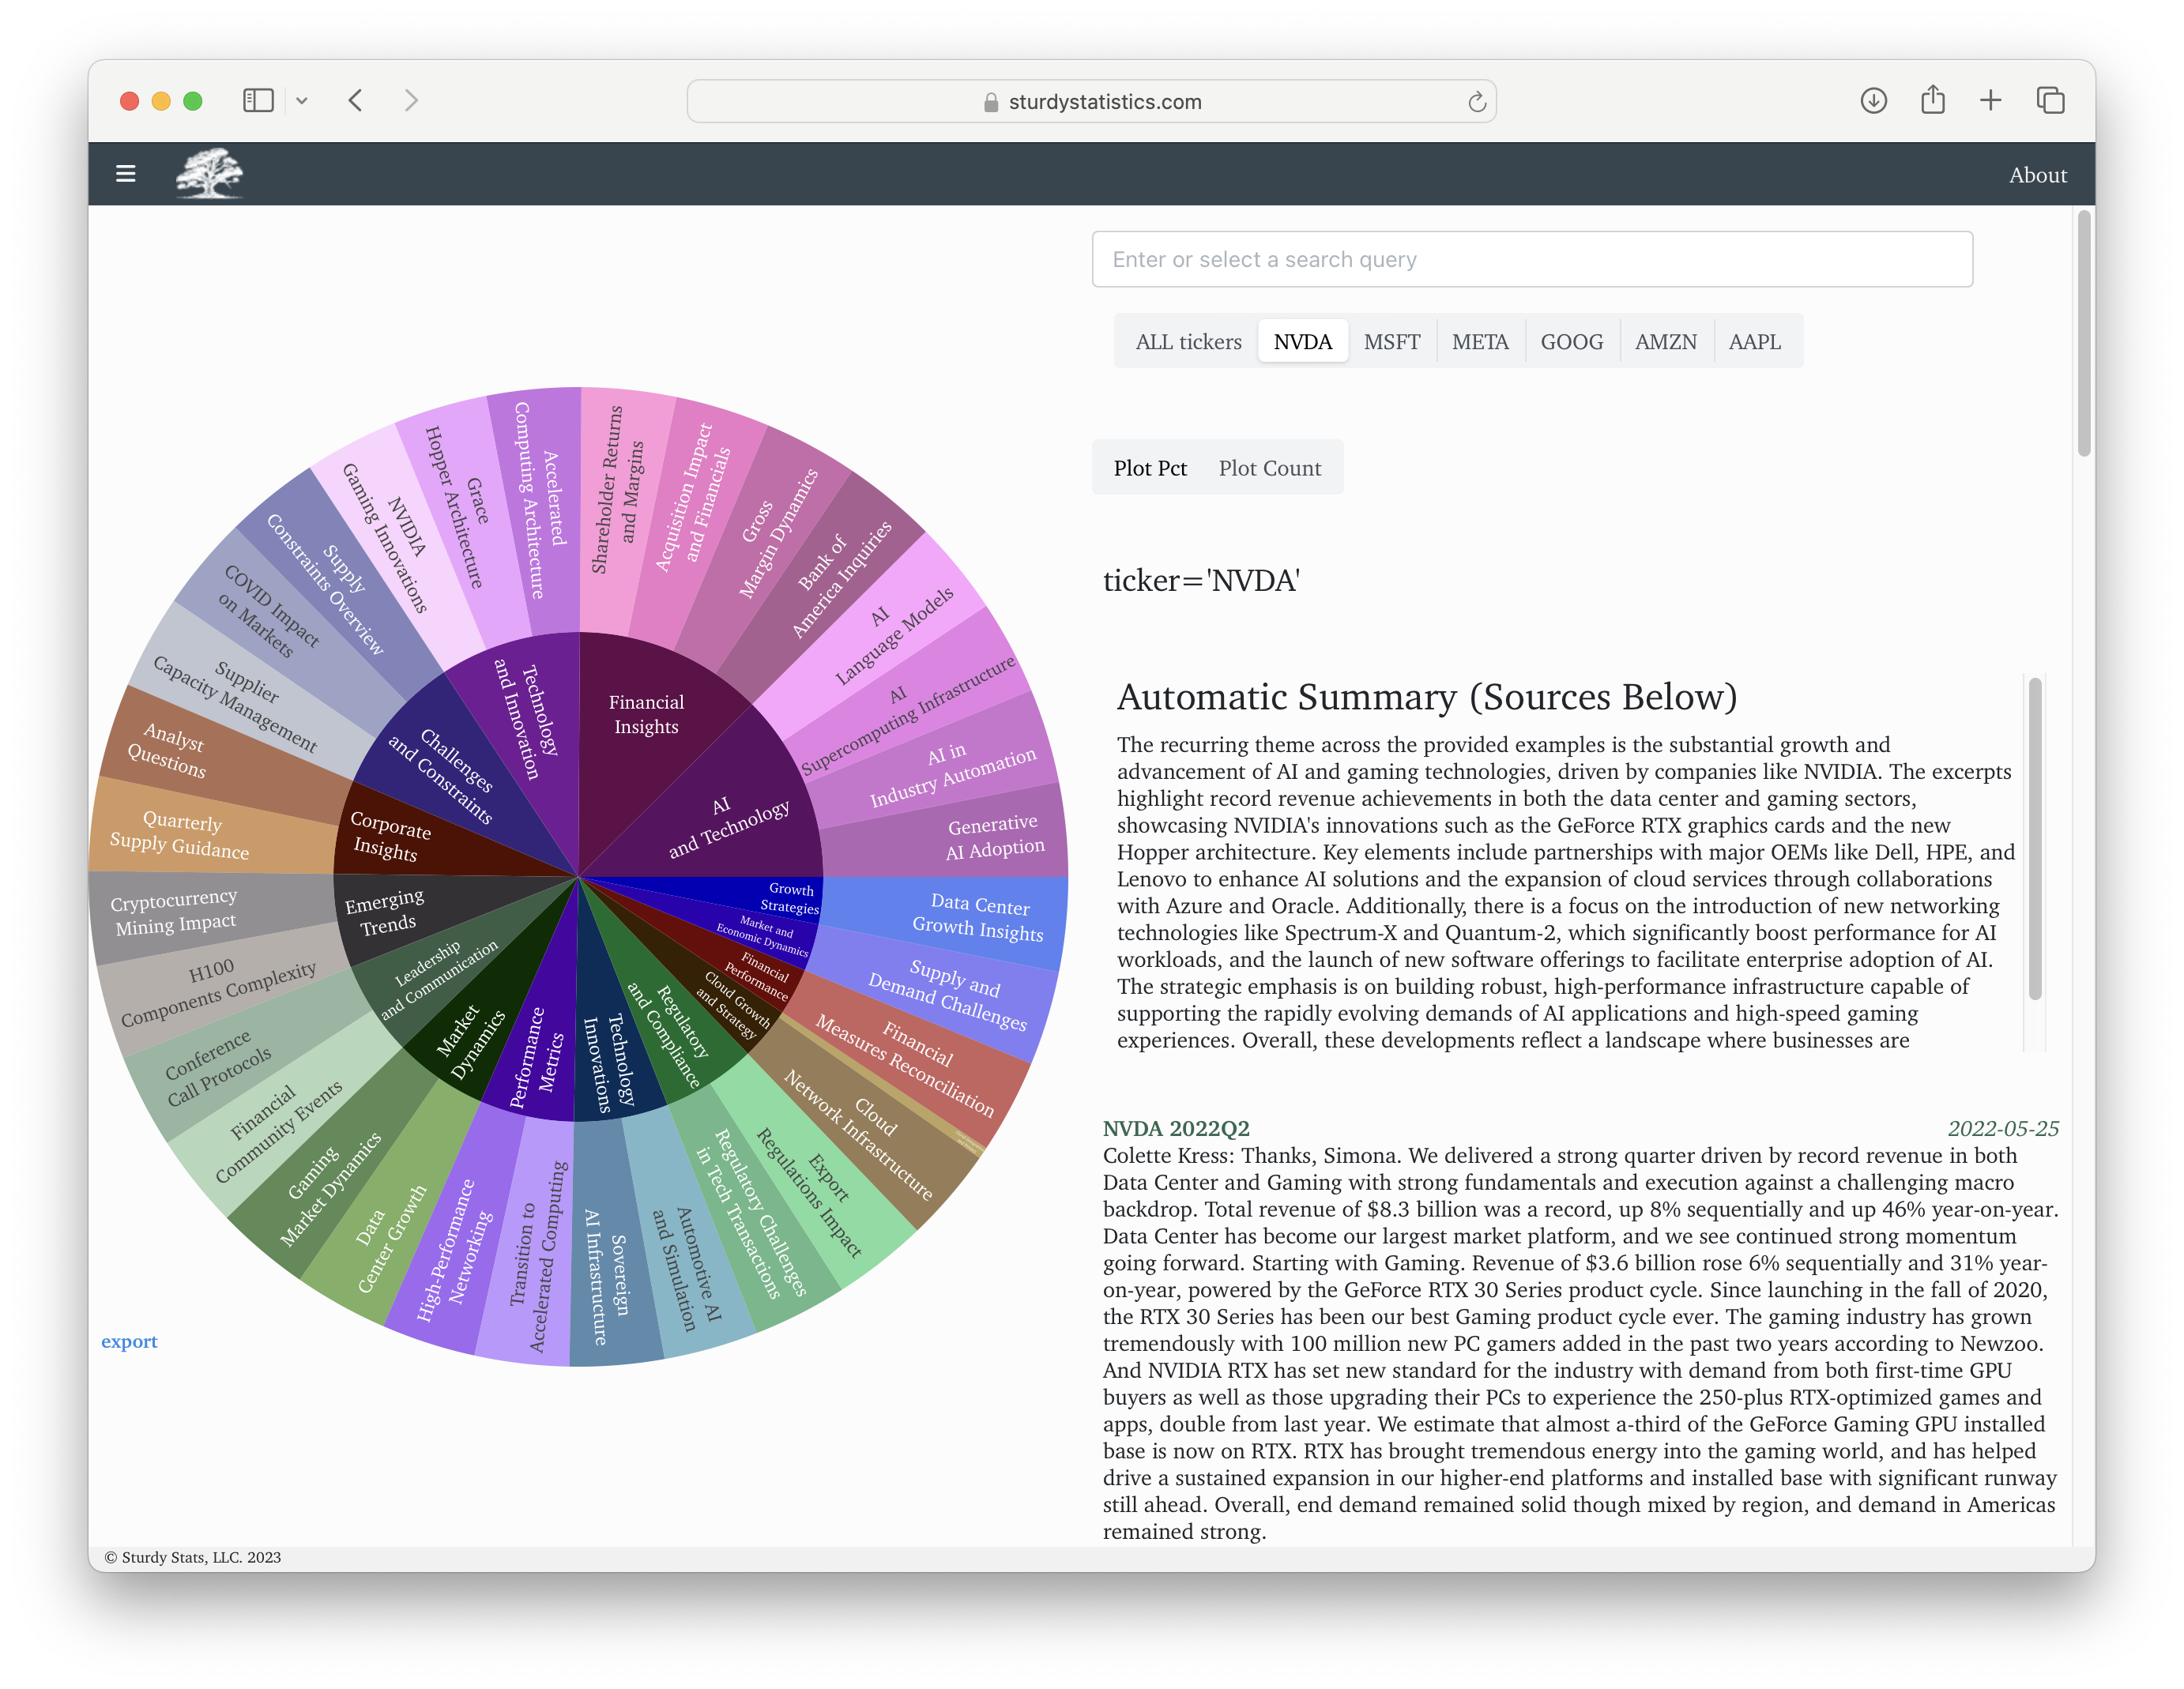The image size is (2184, 1689).
Task: Switch to the ALL tickers tab
Action: pyautogui.click(x=1188, y=341)
